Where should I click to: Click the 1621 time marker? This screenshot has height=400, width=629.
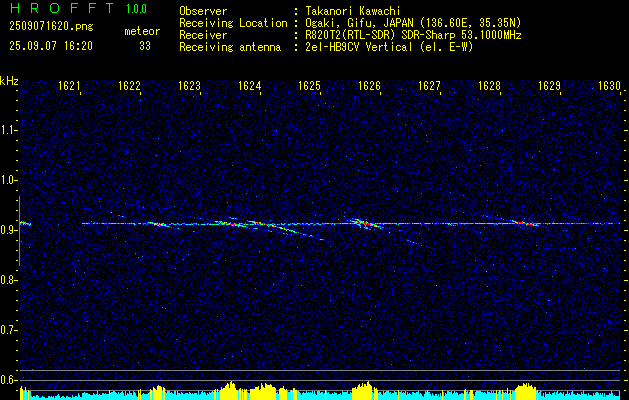click(69, 86)
